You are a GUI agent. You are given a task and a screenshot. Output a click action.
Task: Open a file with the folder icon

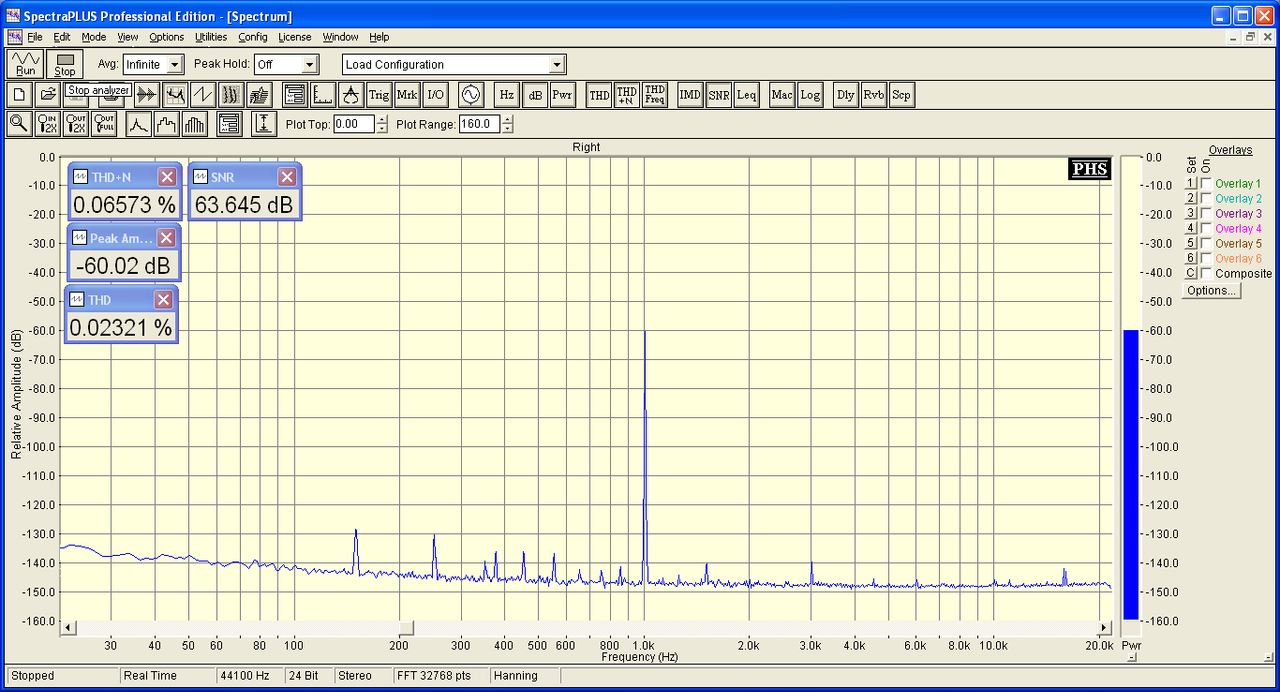click(x=47, y=95)
